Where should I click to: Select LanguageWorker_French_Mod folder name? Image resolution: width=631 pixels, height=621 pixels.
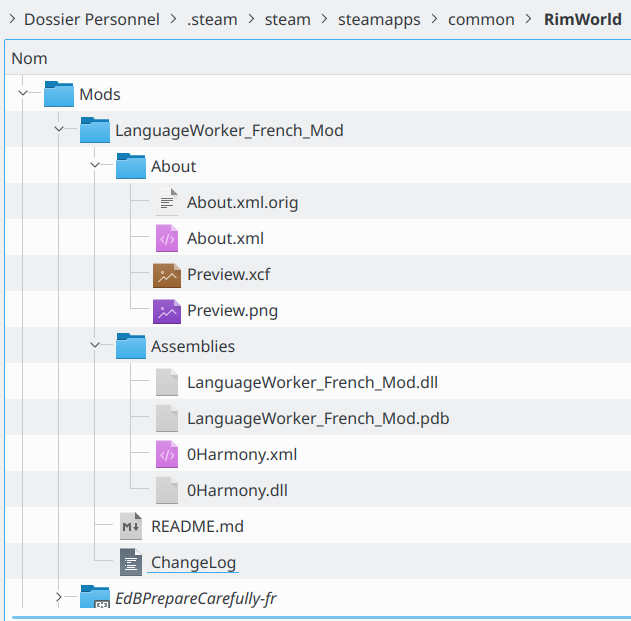[229, 131]
